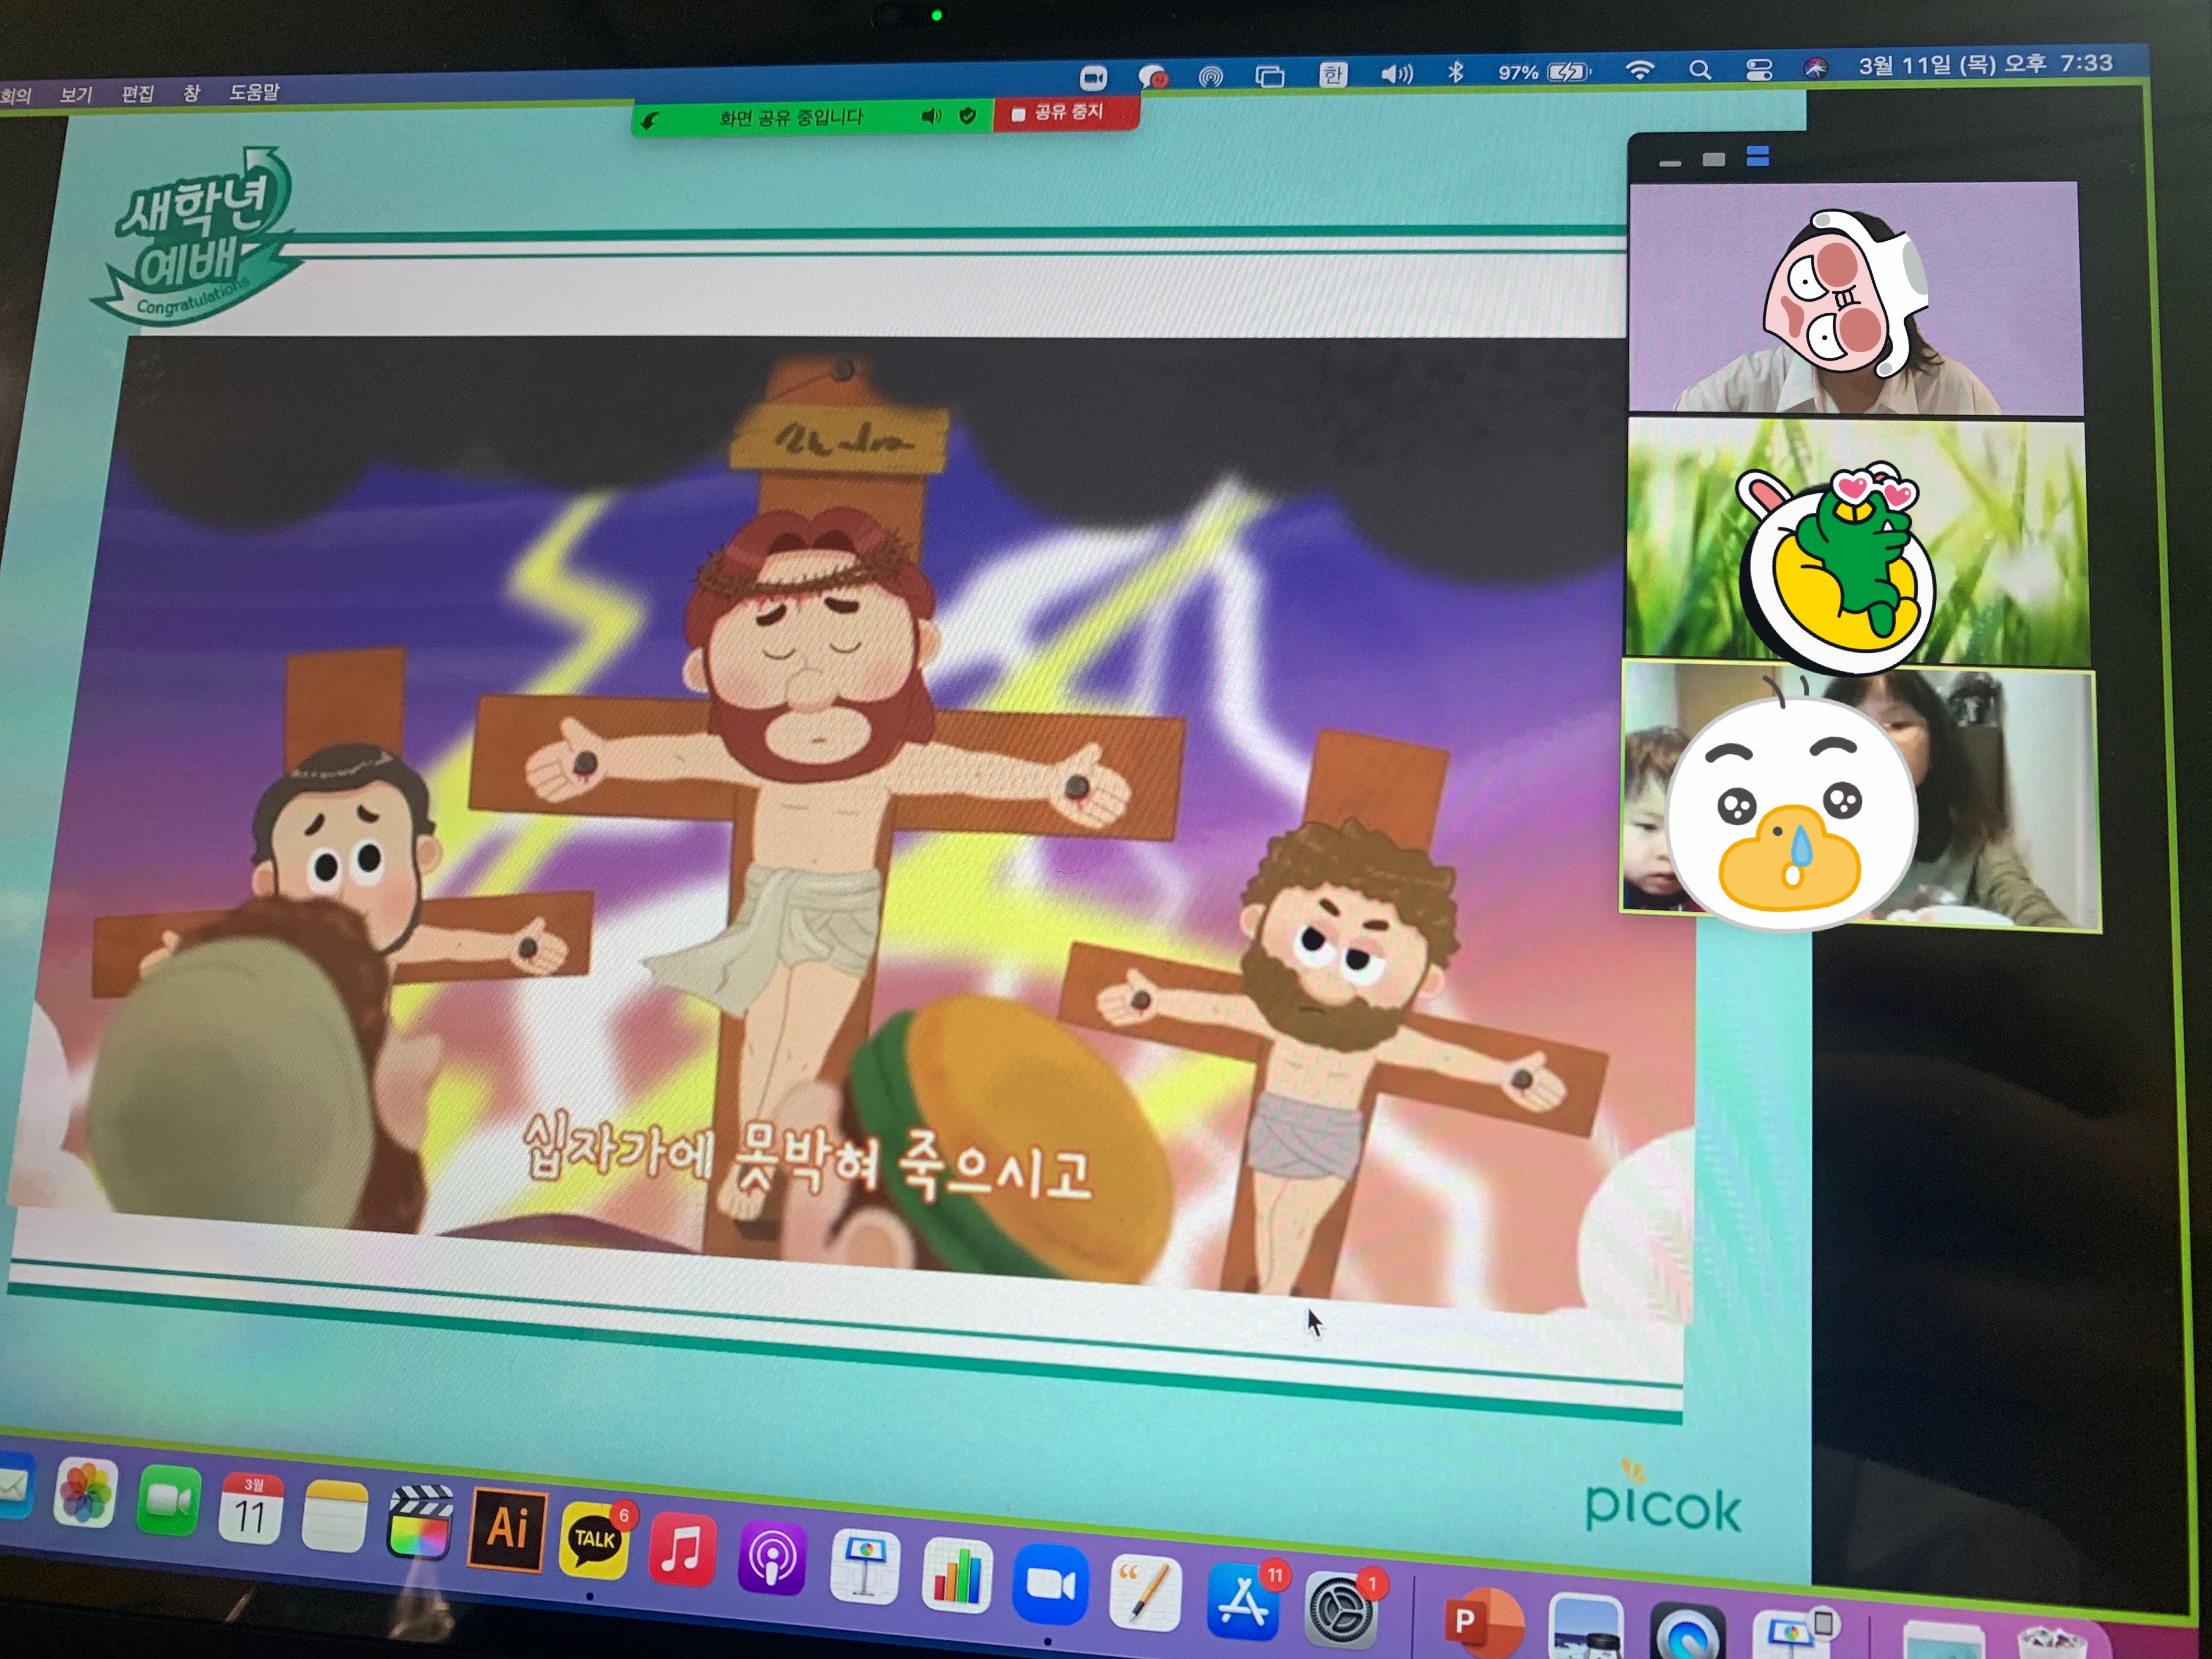Viewport: 2212px width, 1659px height.
Task: Click the arrow icon at the sharing bar's left end
Action: (x=649, y=121)
